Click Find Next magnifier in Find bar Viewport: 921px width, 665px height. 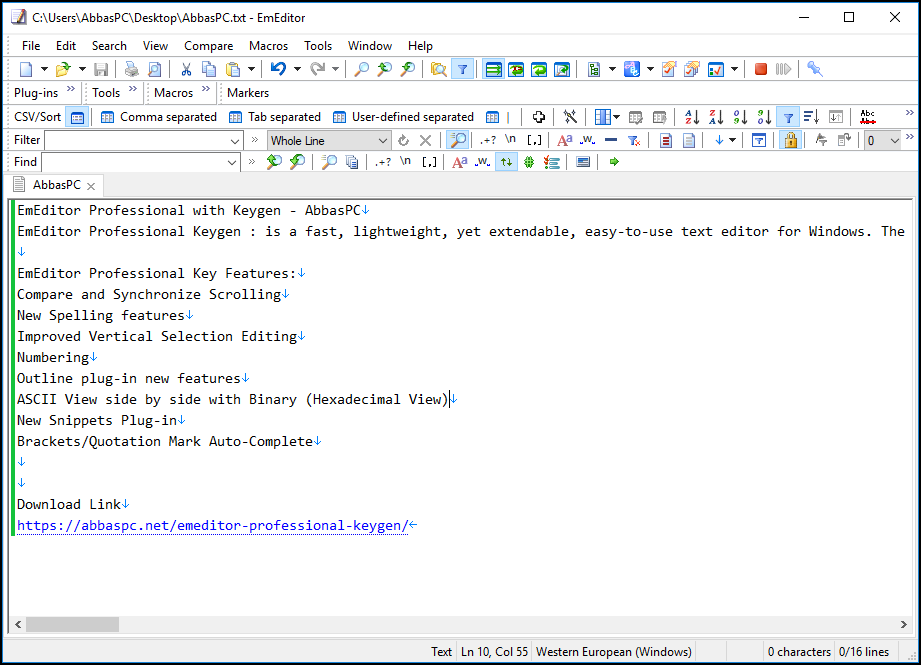297,162
